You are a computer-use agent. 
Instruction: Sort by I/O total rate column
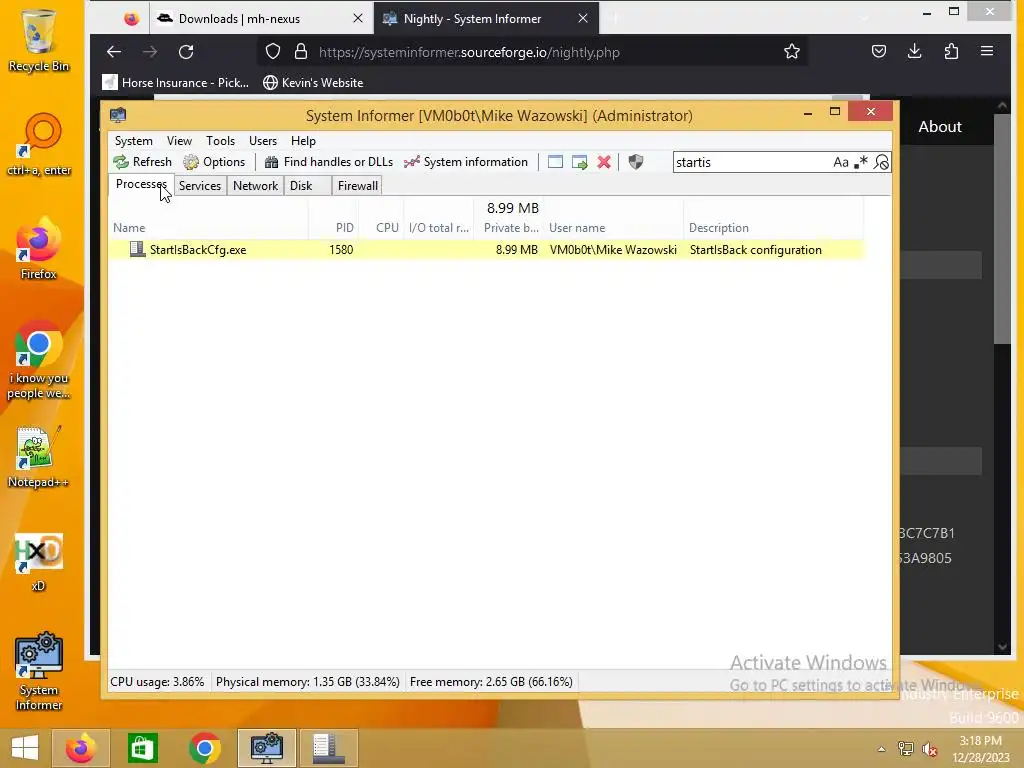click(439, 228)
